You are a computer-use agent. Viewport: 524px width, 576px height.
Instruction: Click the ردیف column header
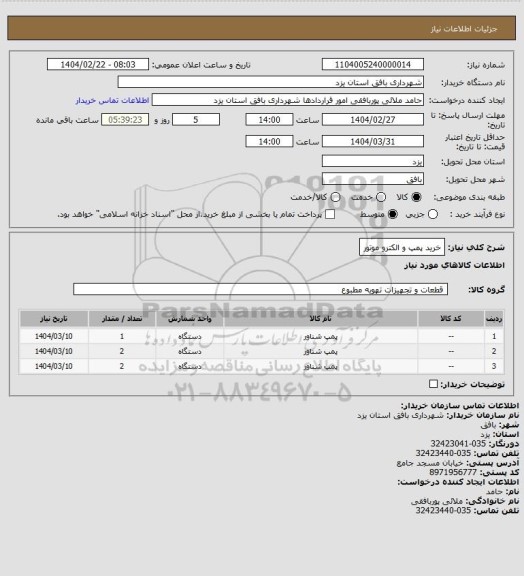coord(494,319)
